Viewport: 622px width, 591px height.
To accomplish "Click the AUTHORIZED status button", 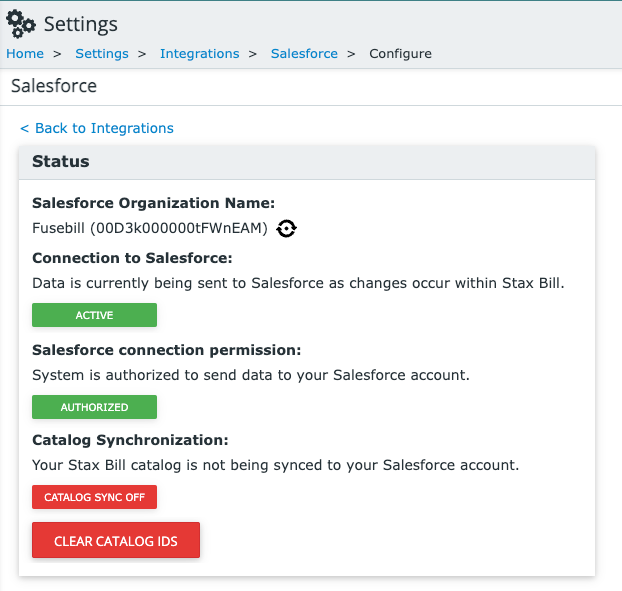I will 94,407.
